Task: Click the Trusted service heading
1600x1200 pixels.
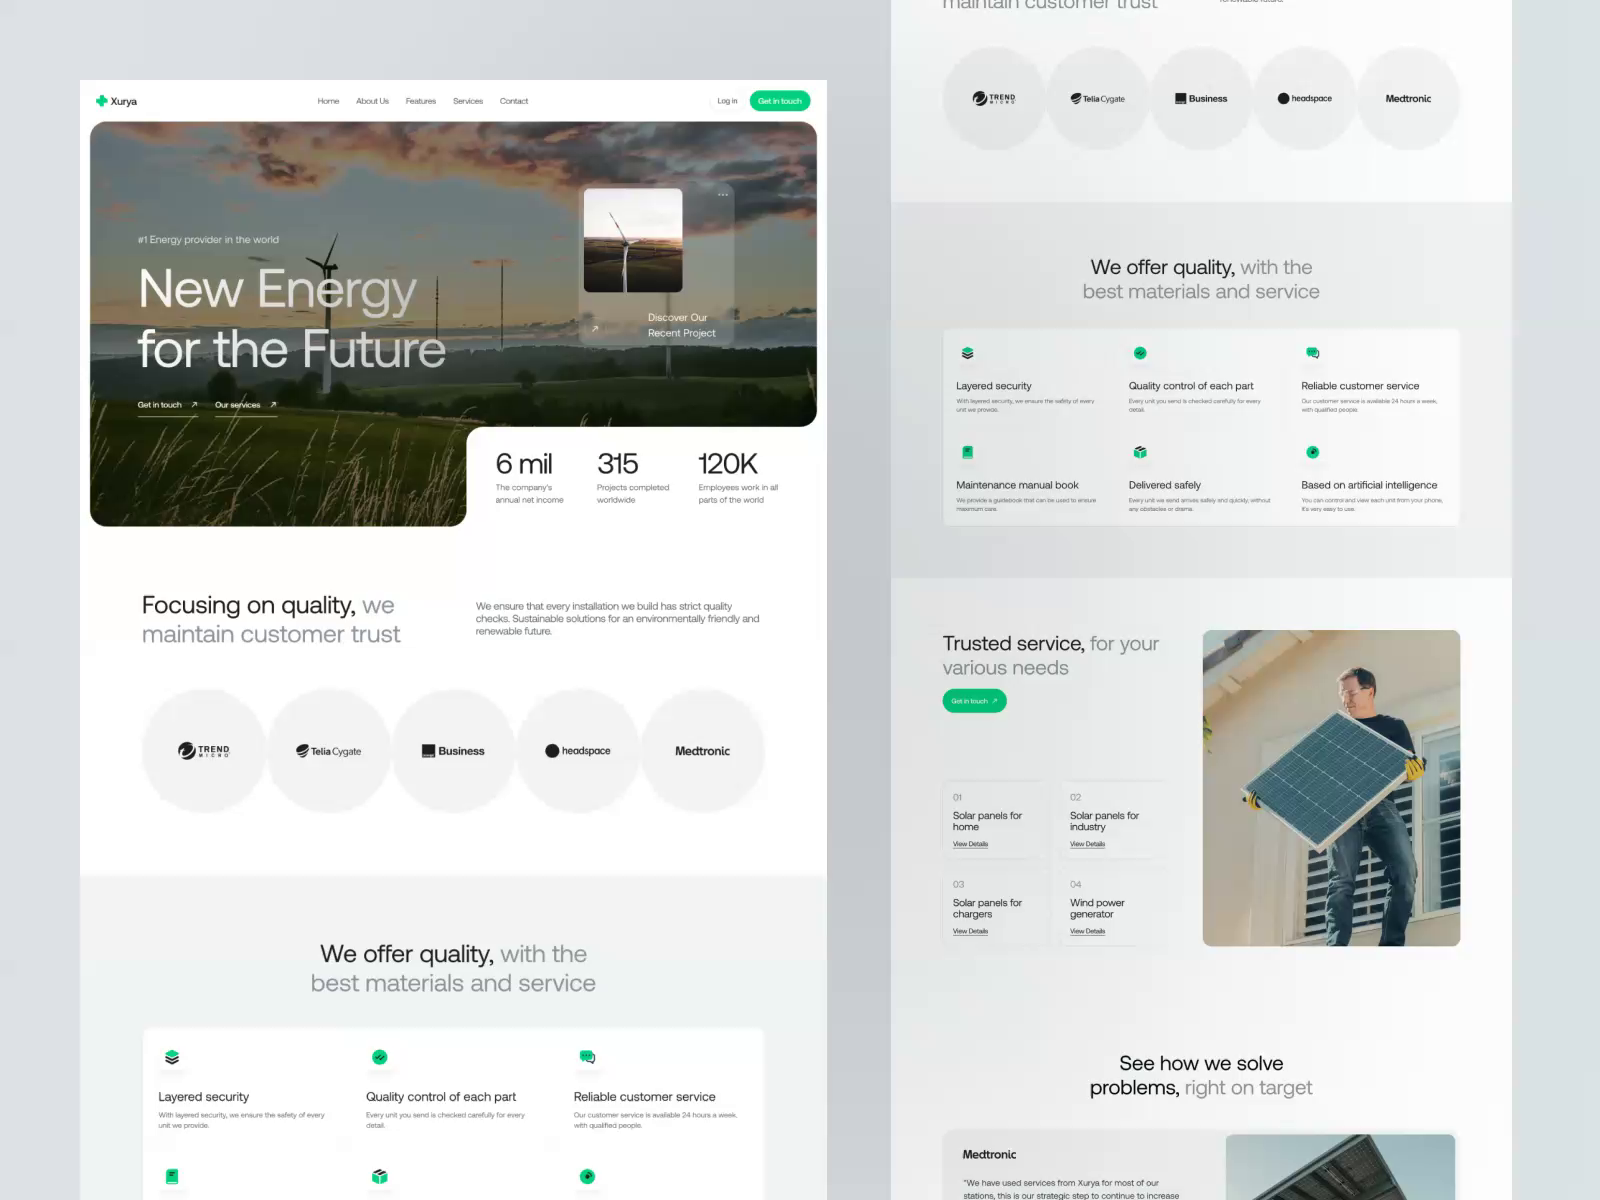Action: coord(1051,655)
